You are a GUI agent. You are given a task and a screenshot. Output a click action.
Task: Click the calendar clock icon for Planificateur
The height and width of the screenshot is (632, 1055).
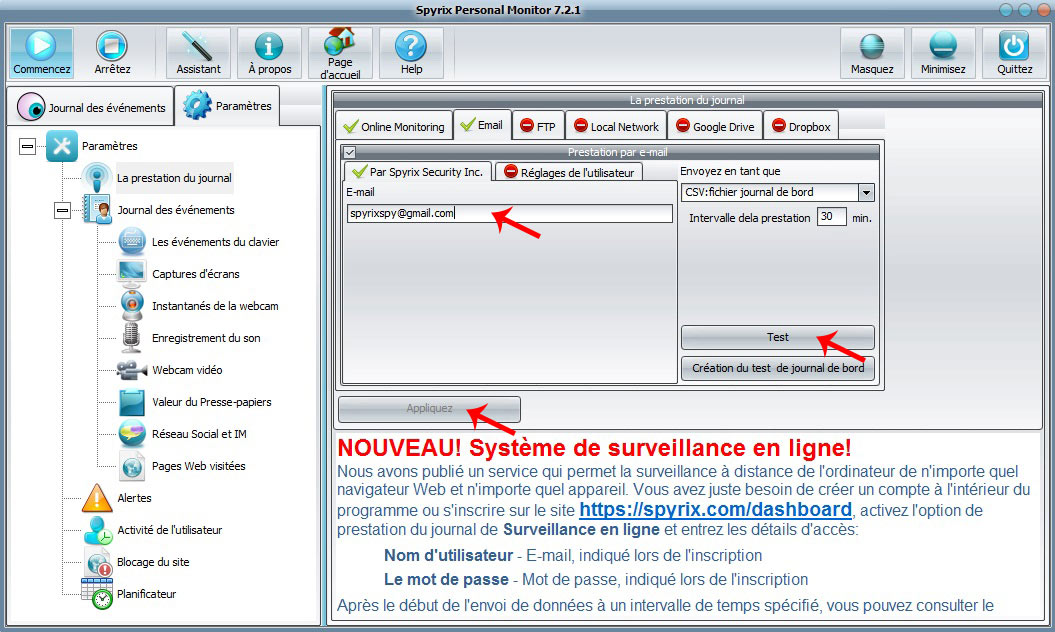point(97,594)
